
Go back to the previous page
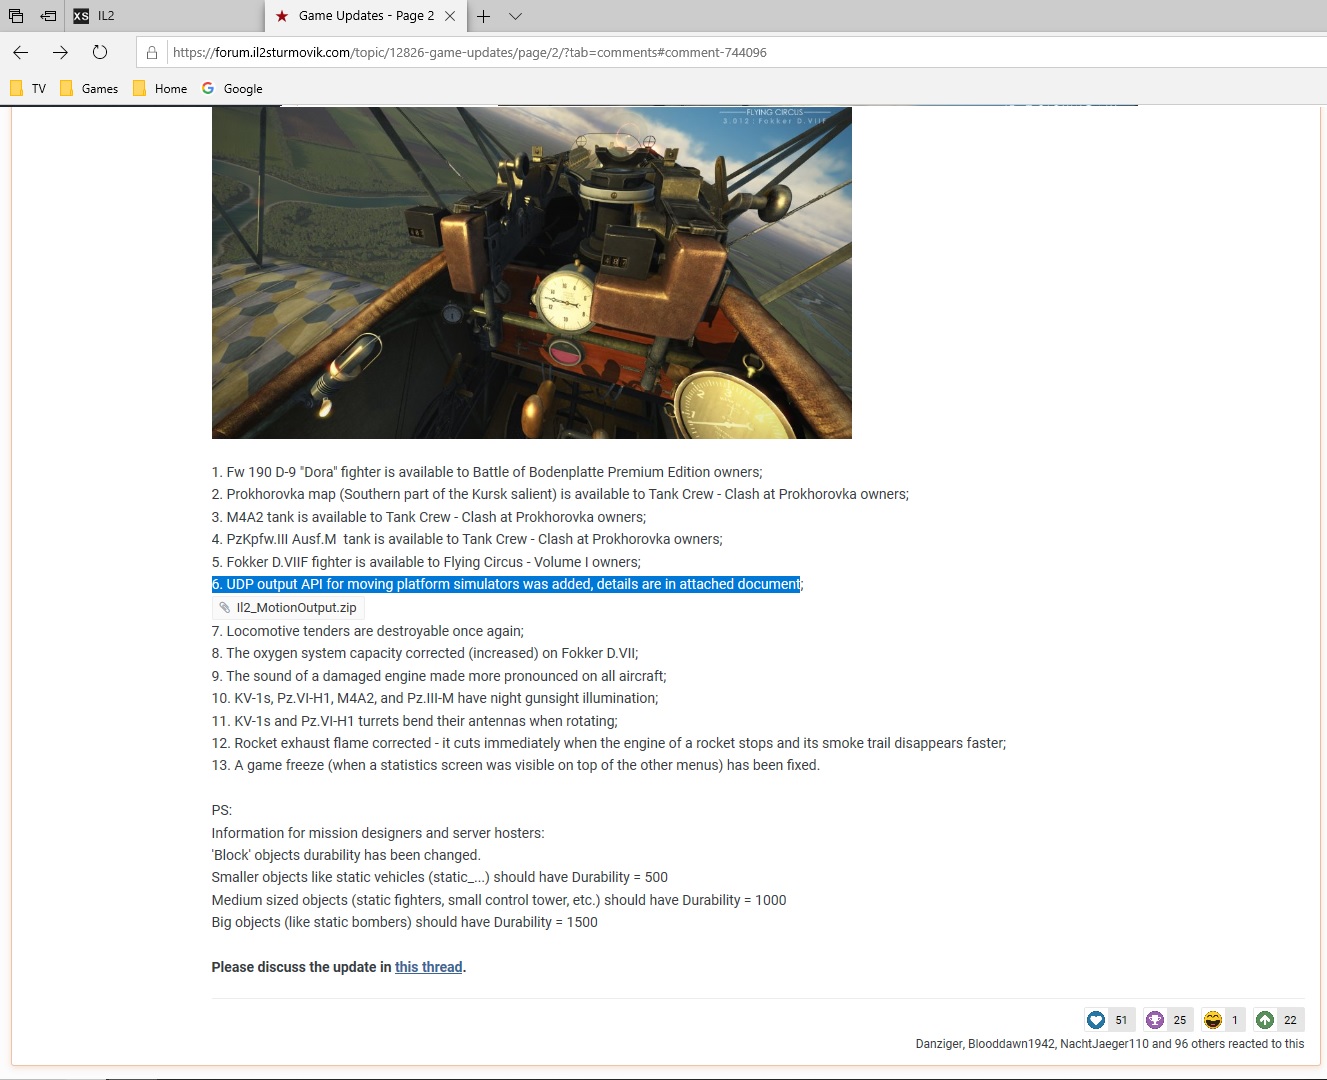(x=21, y=52)
